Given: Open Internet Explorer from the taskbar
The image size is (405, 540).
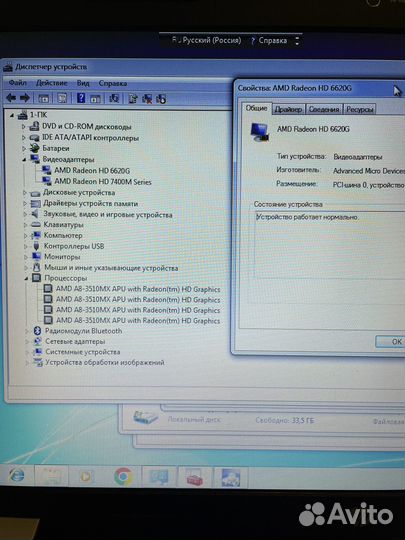Looking at the screenshot, I should (17, 476).
